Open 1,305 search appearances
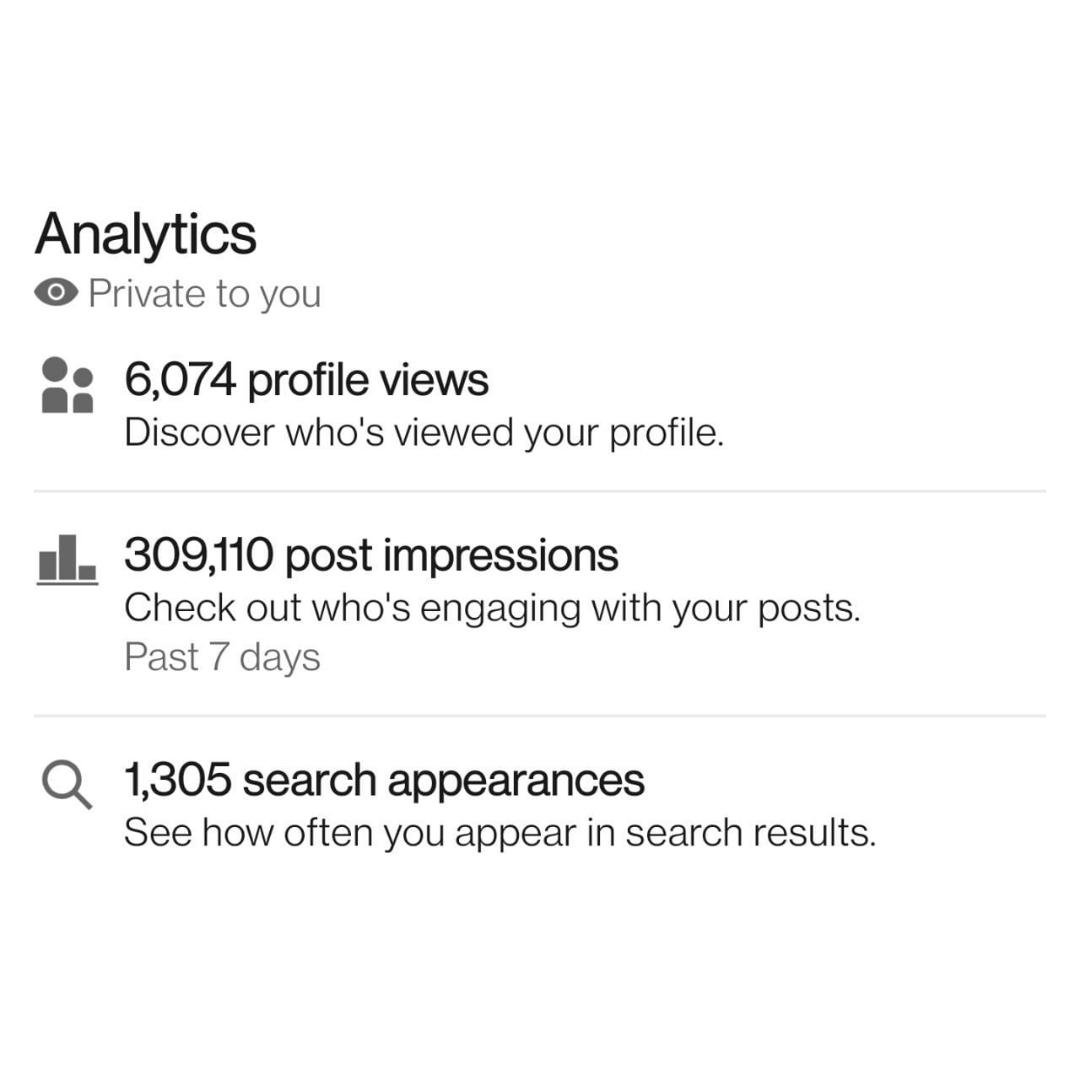This screenshot has width=1080, height=1080. point(384,780)
